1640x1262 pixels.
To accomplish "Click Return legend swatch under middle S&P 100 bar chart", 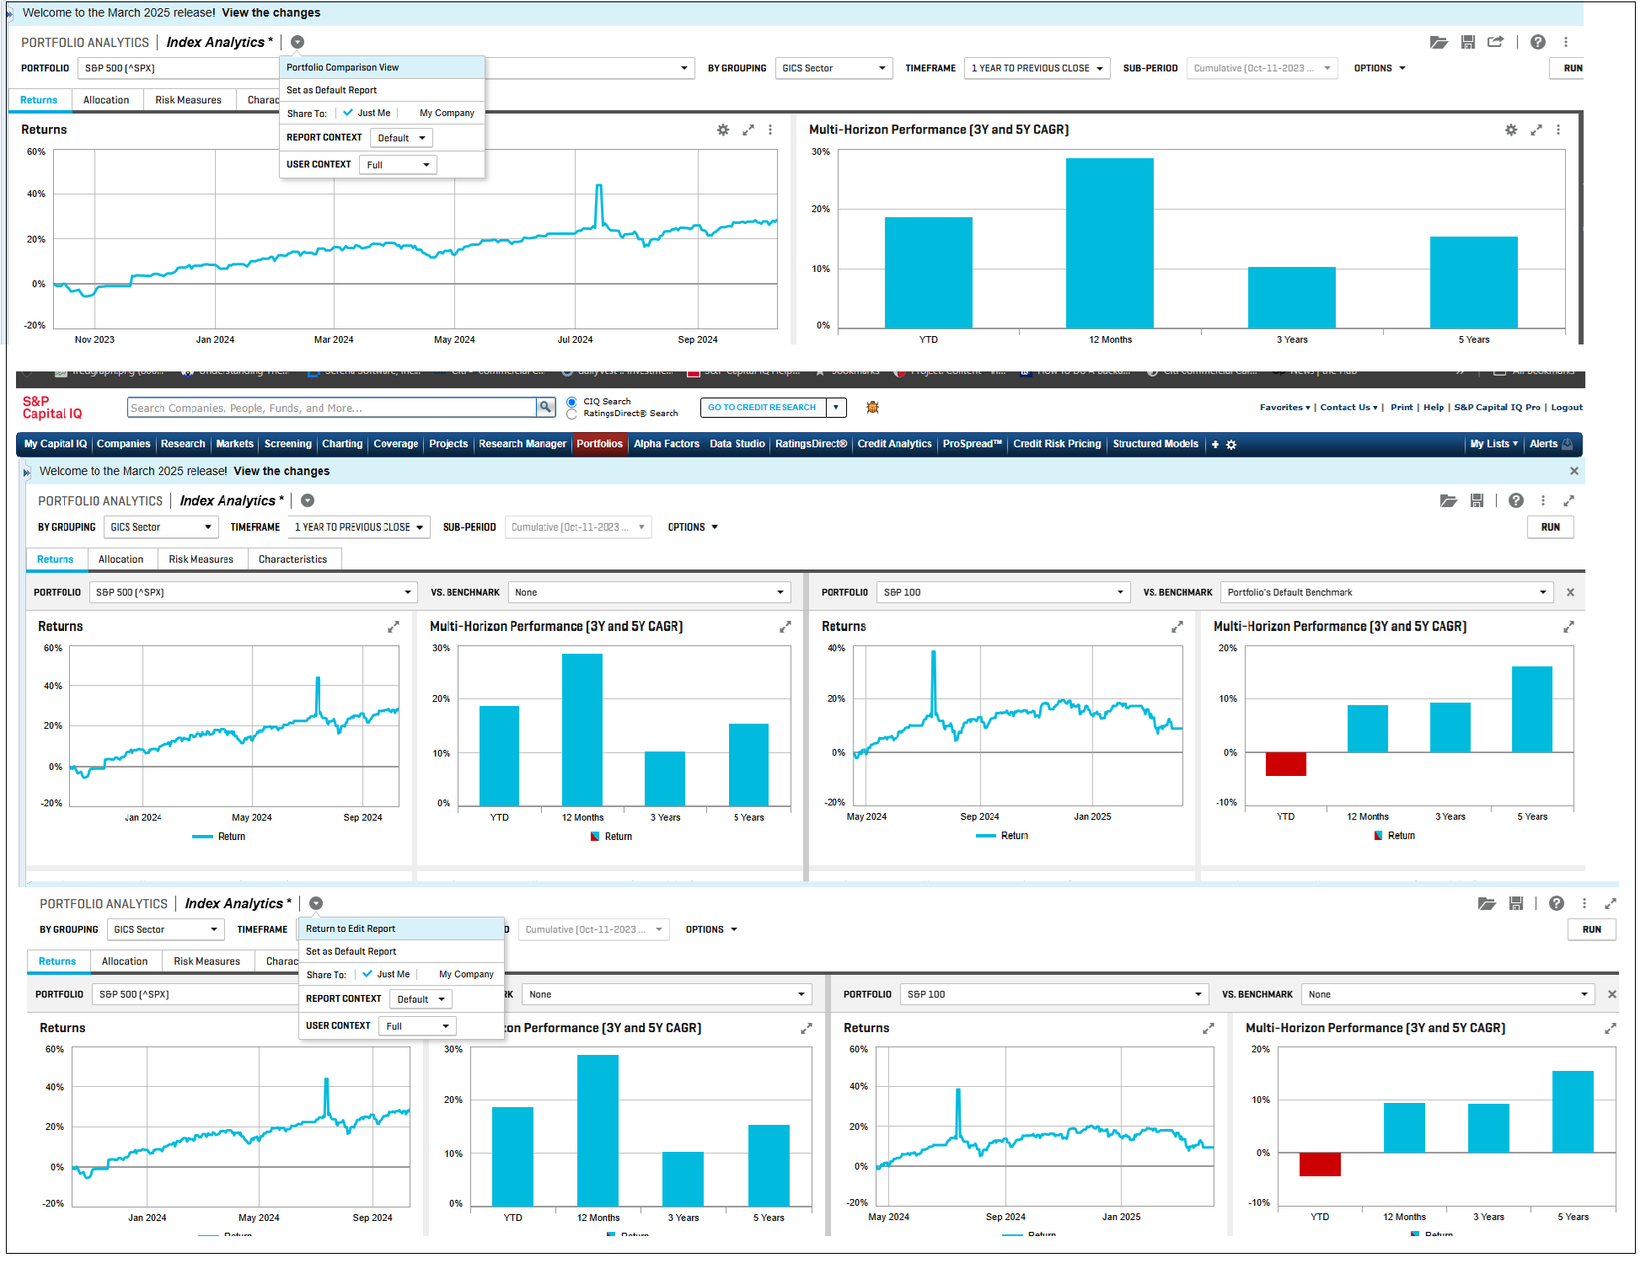I will click(1379, 835).
